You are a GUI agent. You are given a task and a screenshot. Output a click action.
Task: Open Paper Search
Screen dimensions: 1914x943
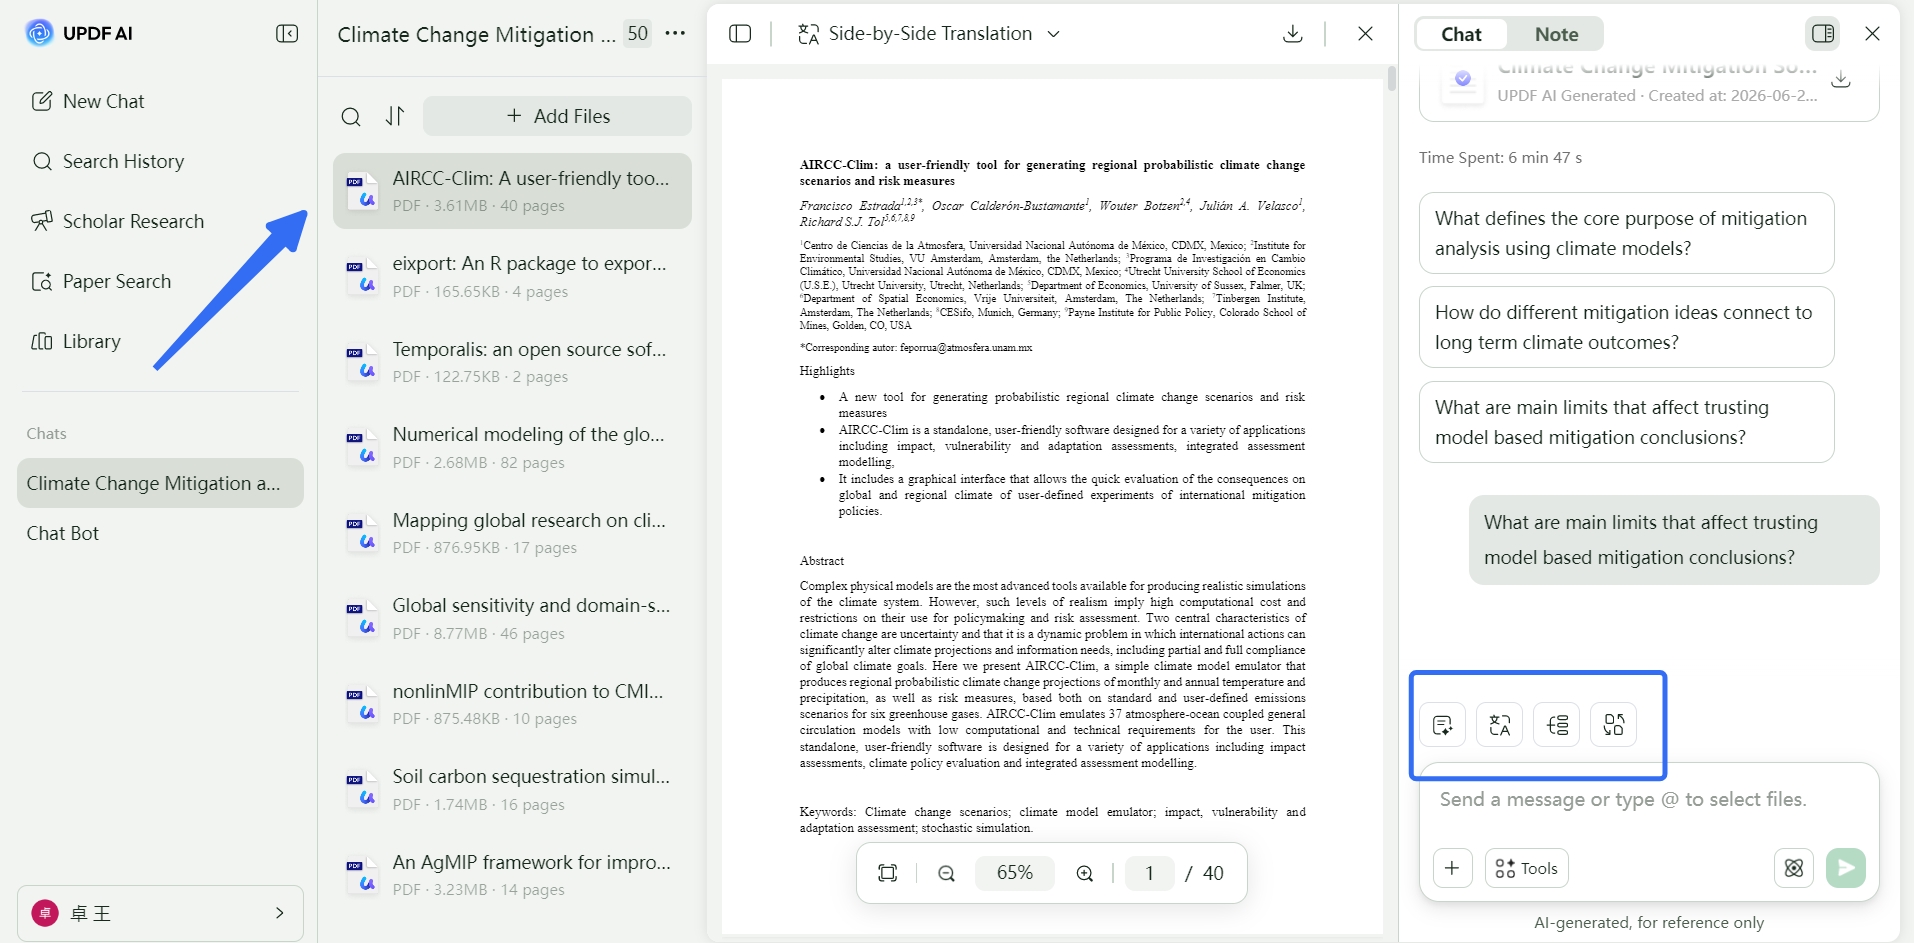pos(101,281)
